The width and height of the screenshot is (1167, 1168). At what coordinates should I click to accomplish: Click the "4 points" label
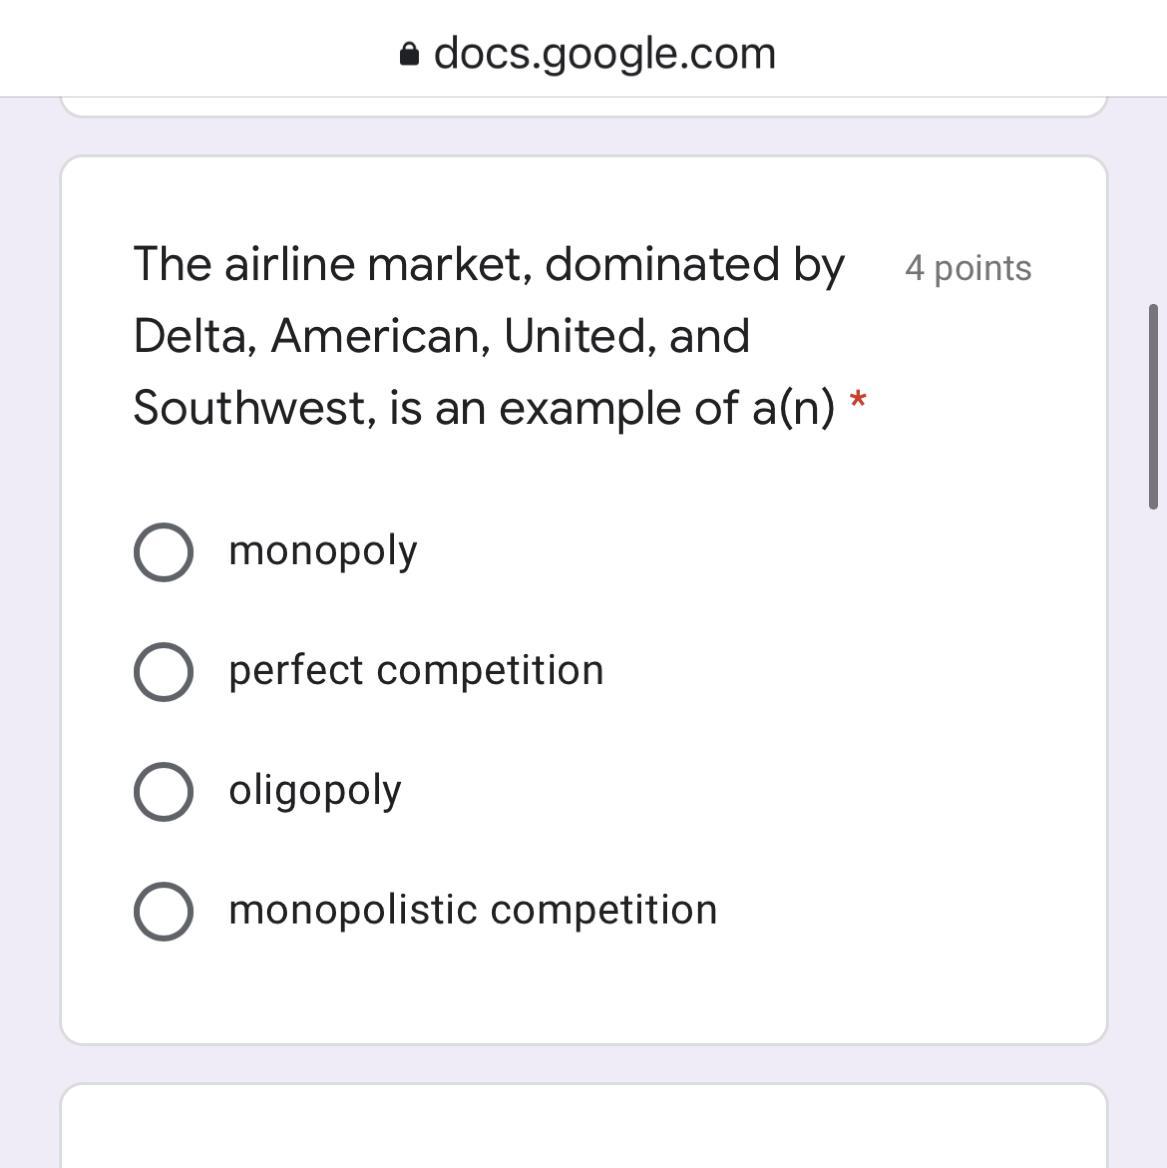coord(967,268)
